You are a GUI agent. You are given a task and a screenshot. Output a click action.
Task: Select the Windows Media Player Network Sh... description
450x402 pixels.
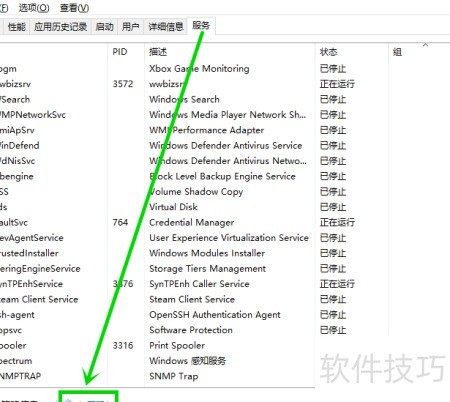pyautogui.click(x=227, y=115)
